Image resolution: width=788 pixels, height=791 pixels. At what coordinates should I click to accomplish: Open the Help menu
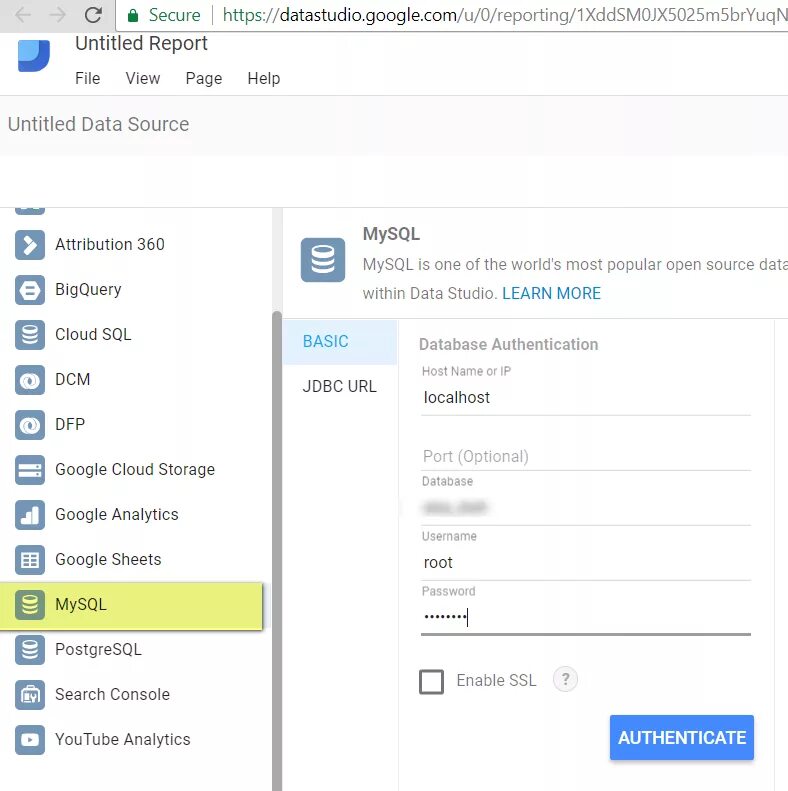263,78
